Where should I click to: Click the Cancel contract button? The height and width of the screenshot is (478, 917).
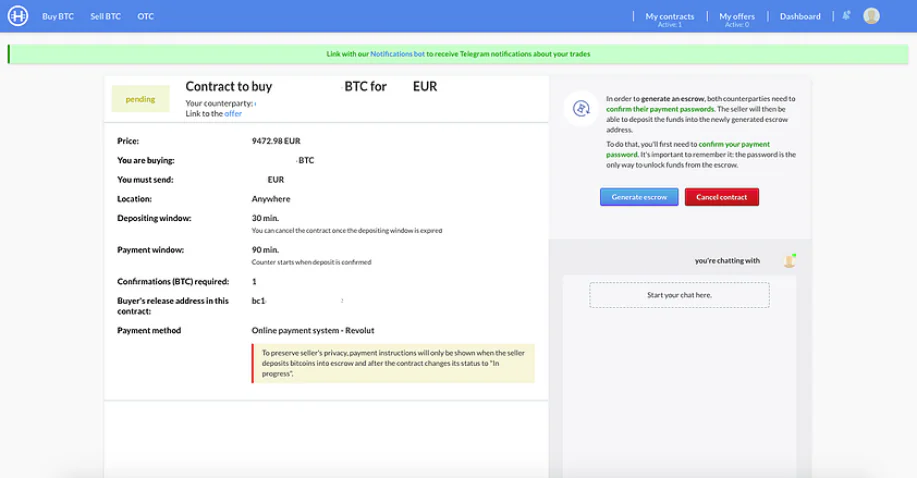[x=722, y=197]
